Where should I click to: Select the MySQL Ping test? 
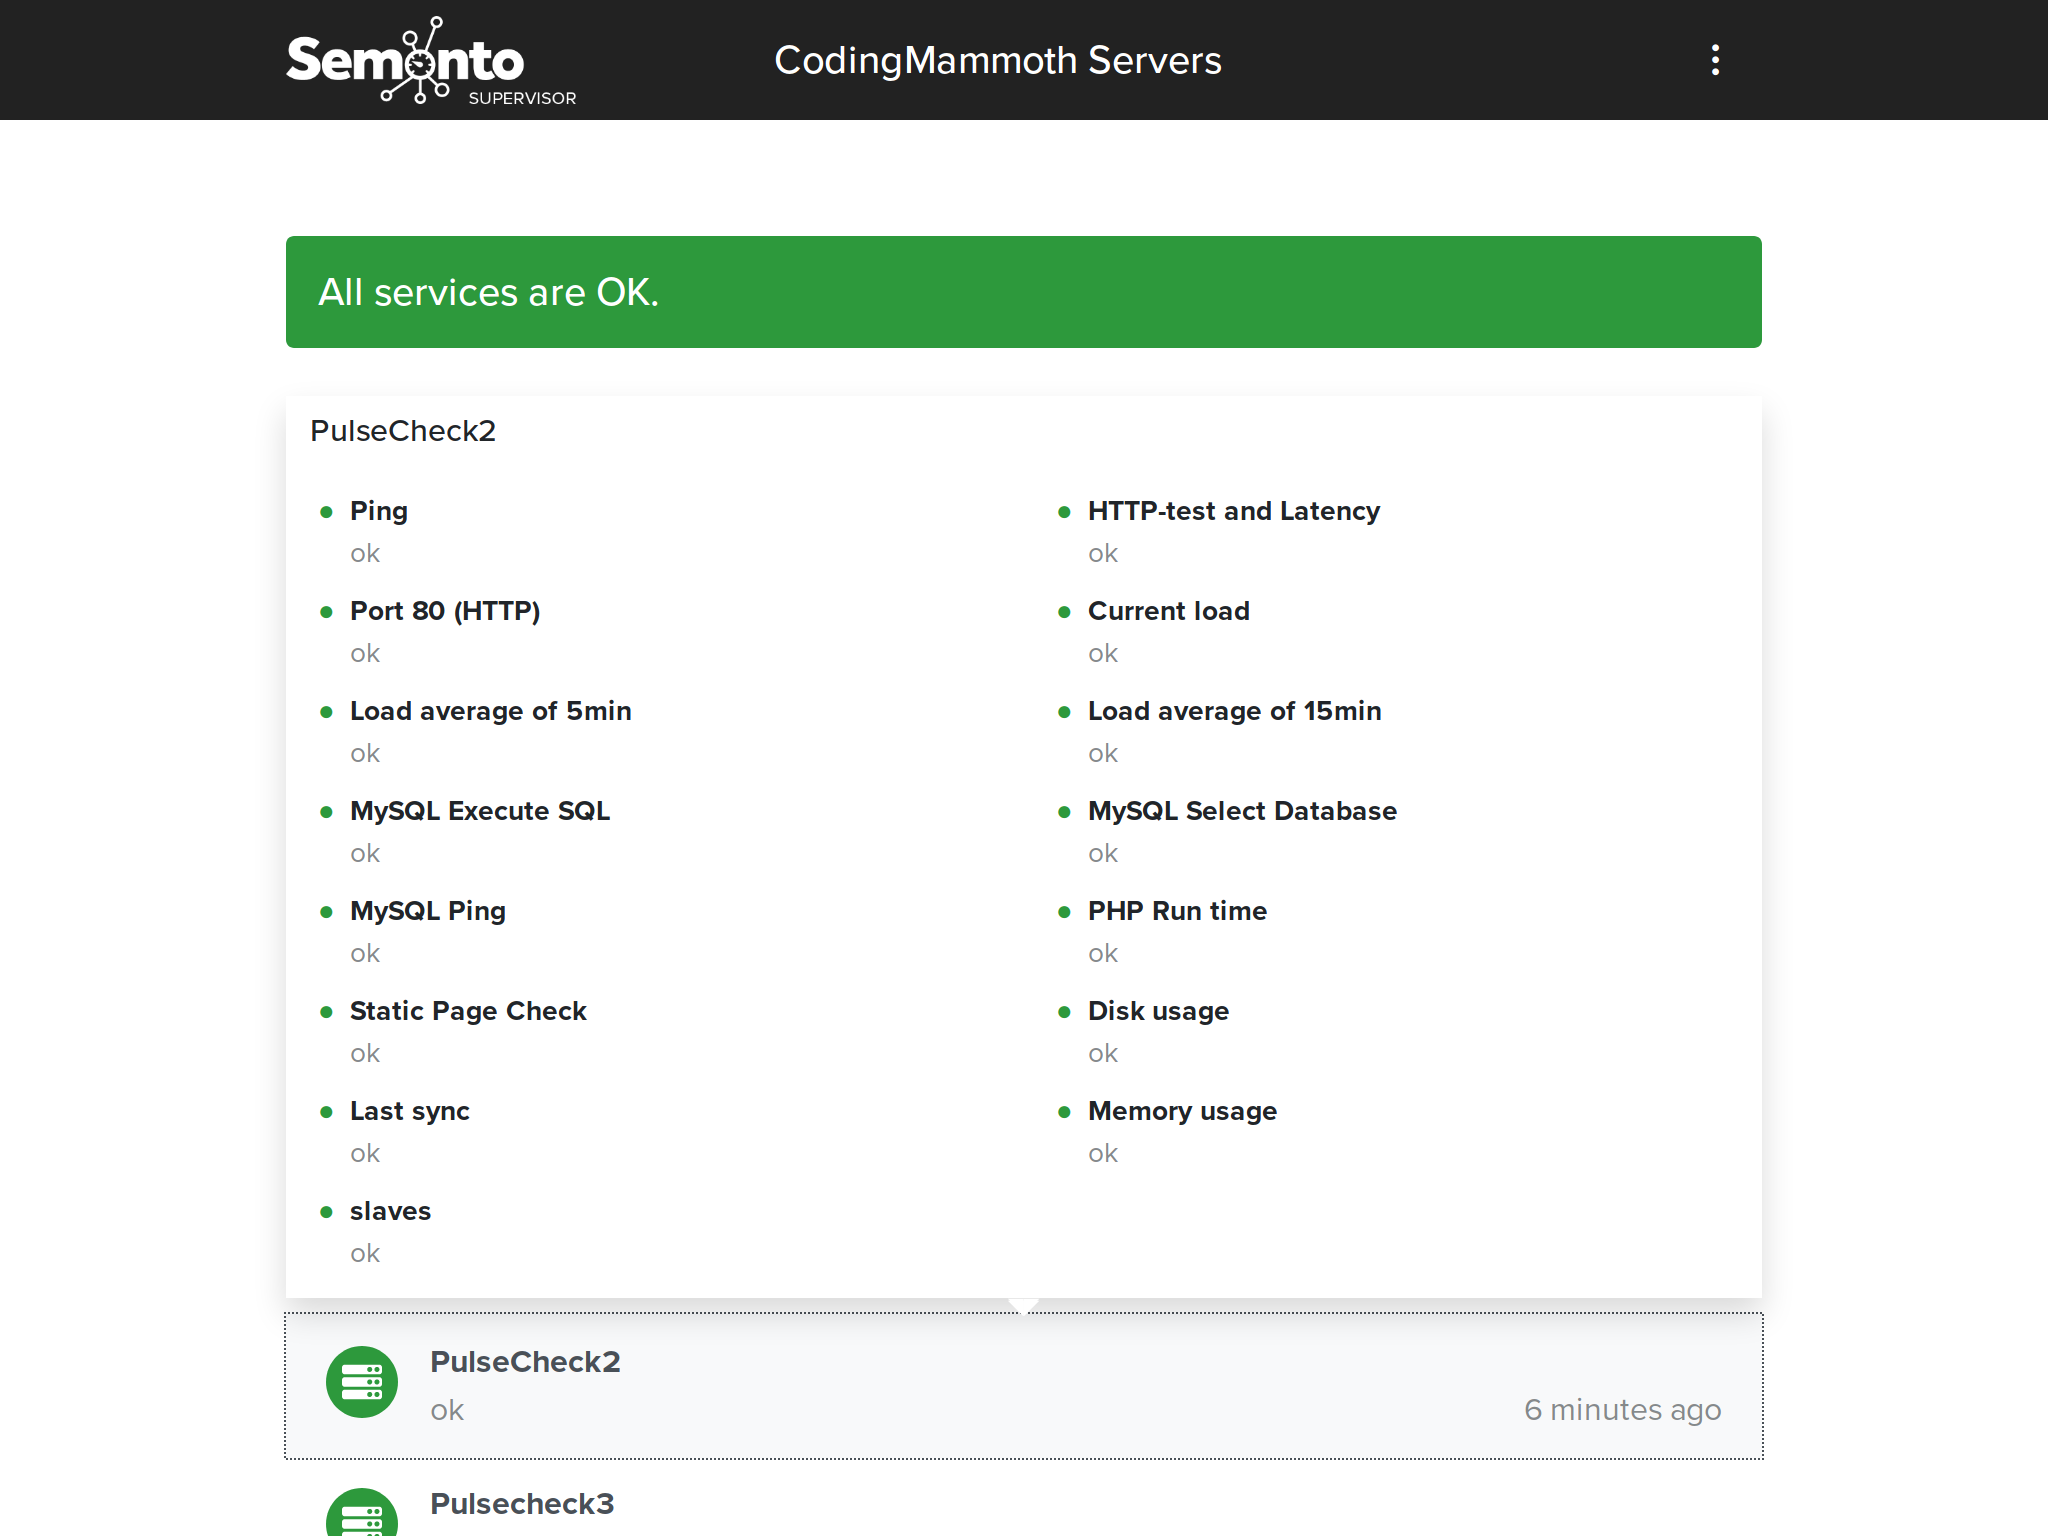[x=428, y=911]
